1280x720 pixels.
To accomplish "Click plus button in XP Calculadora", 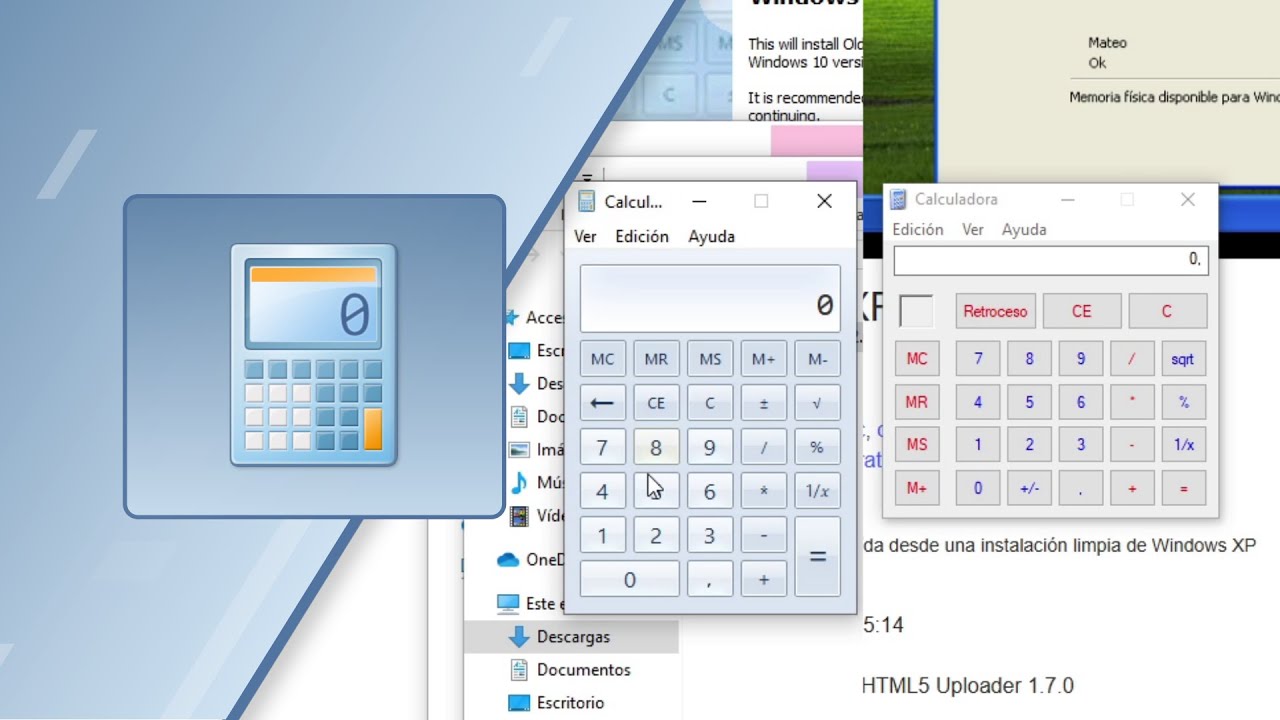I will coord(1132,488).
